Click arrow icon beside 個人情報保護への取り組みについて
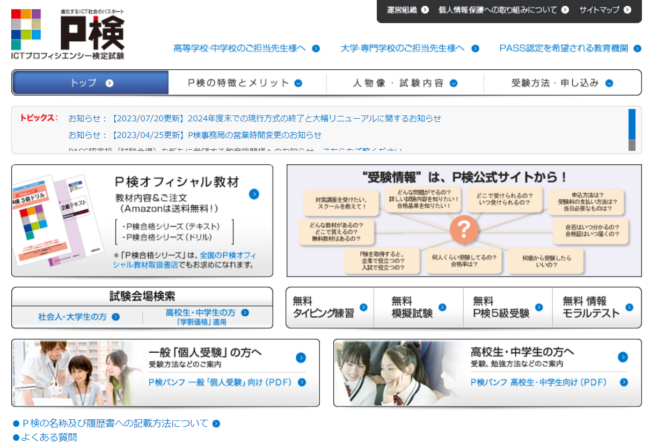650x444 pixels. [565, 10]
